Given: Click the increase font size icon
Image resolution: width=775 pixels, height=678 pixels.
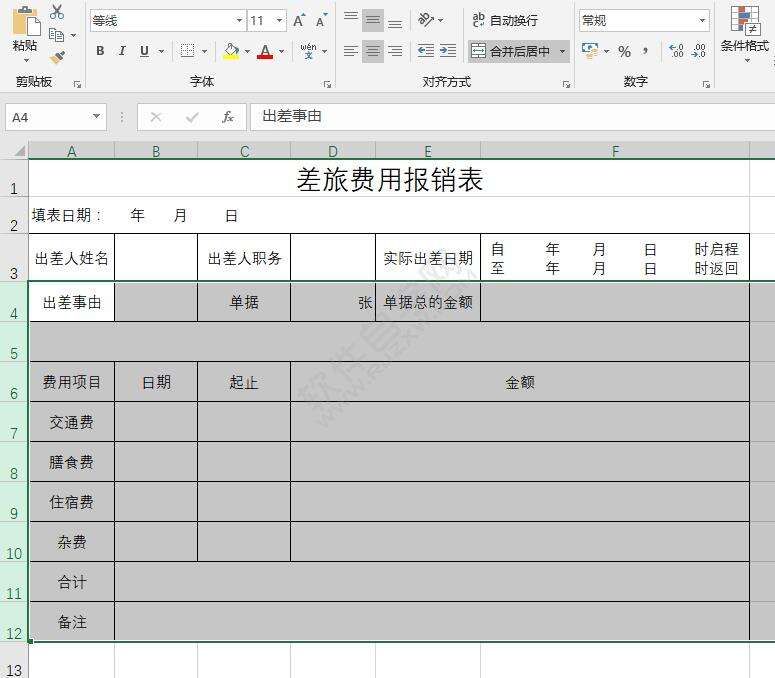Looking at the screenshot, I should click(300, 20).
